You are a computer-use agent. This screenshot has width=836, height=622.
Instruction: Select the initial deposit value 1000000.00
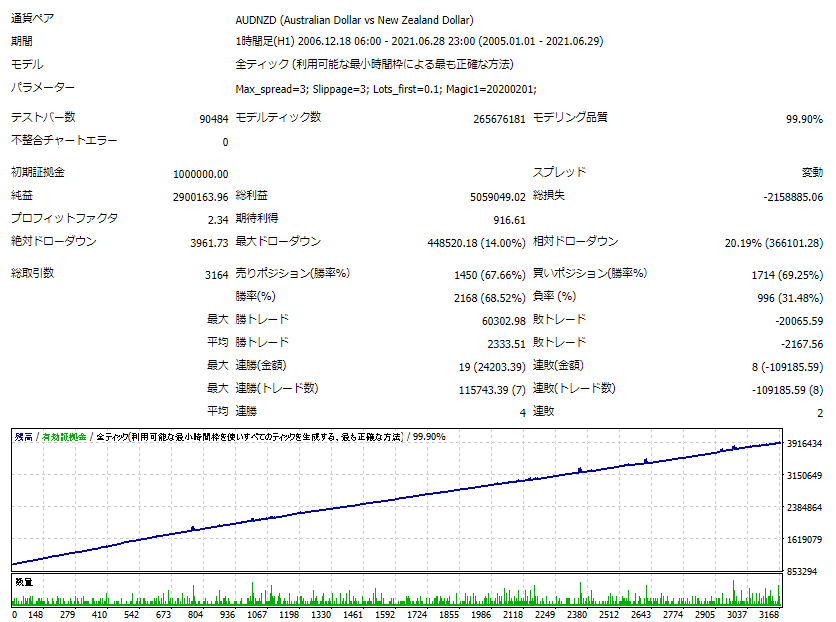(x=200, y=174)
